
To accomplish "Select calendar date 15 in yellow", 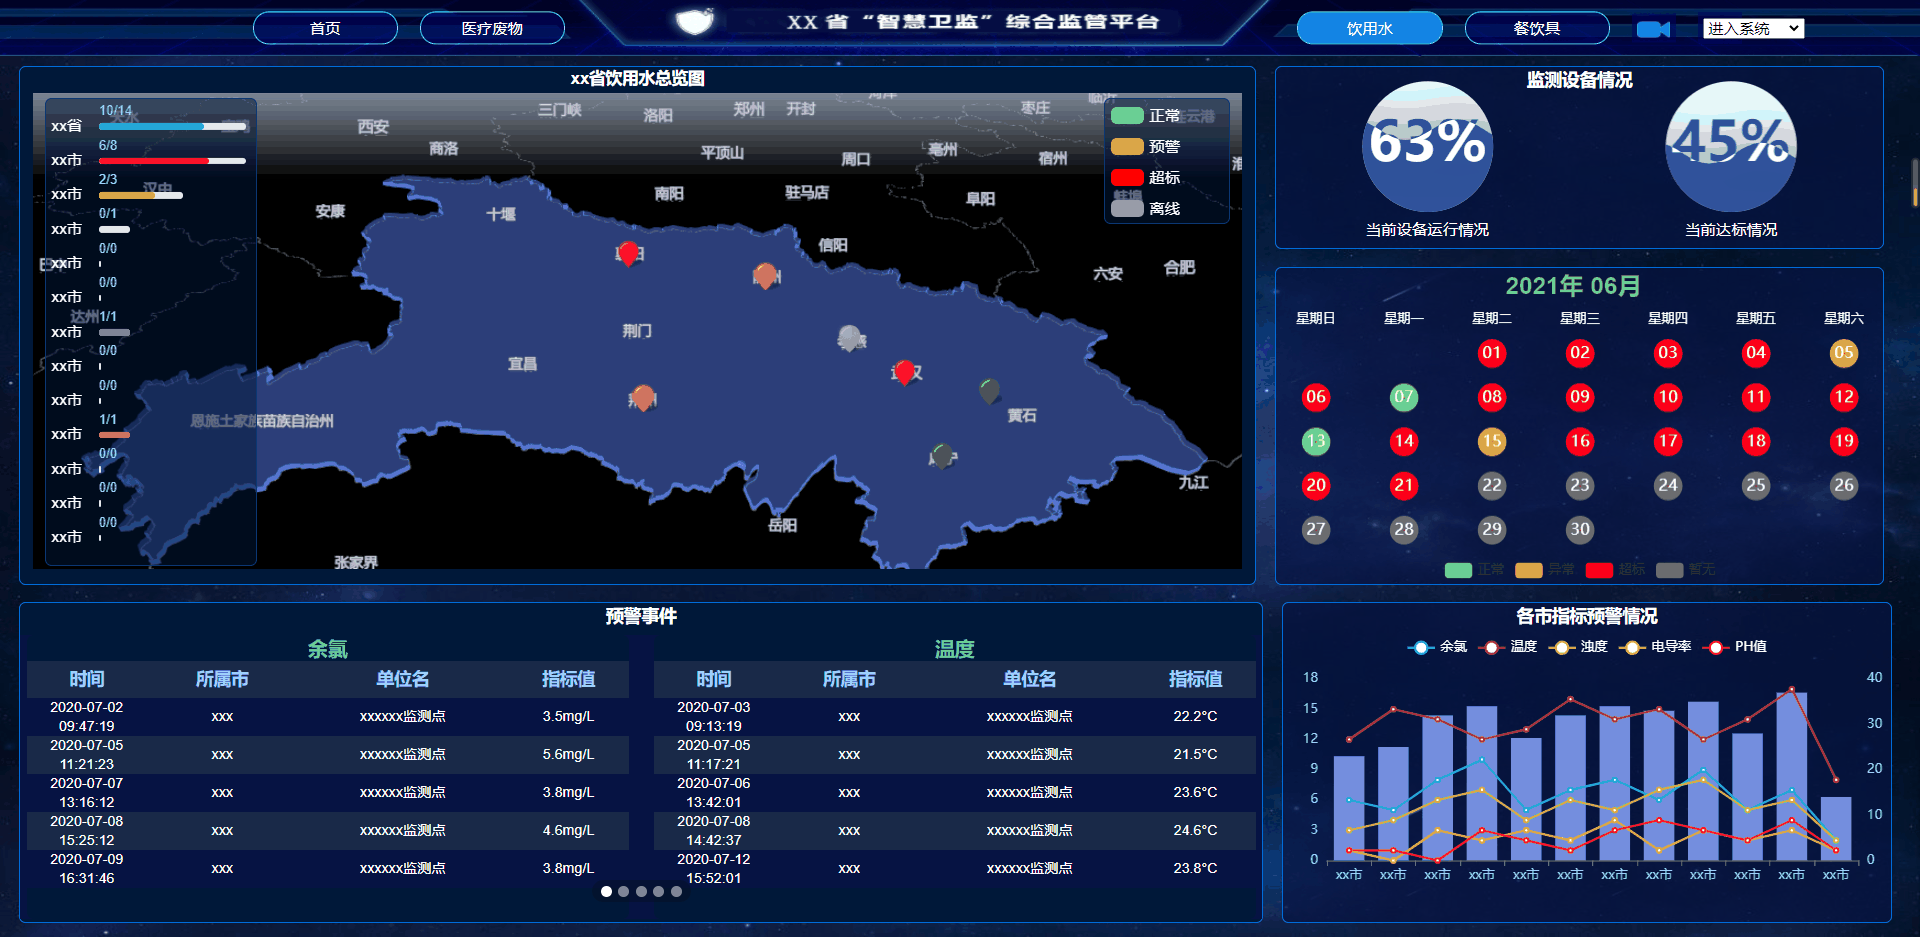I will point(1491,441).
